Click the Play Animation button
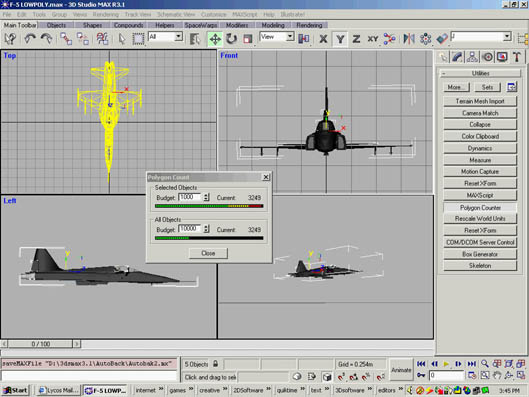 pyautogui.click(x=446, y=364)
